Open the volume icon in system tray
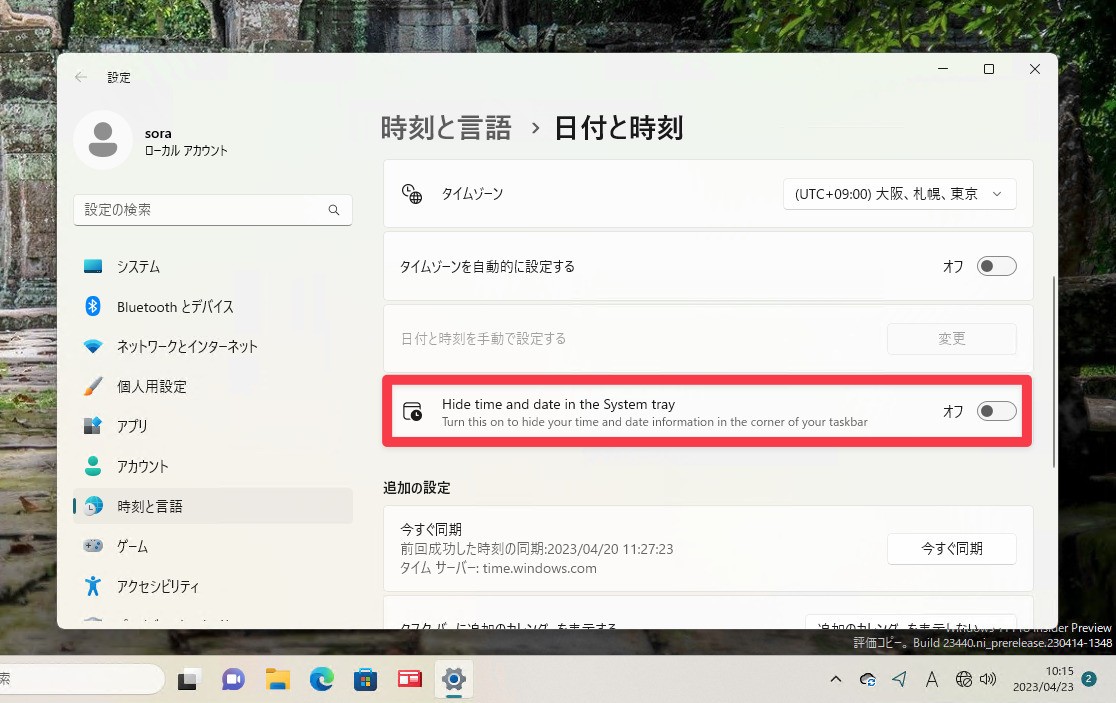Image resolution: width=1116 pixels, height=703 pixels. coord(989,679)
